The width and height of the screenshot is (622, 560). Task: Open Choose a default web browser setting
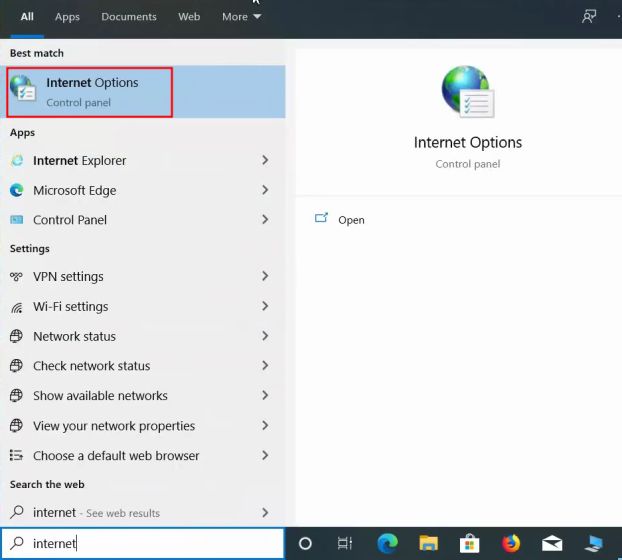click(143, 455)
